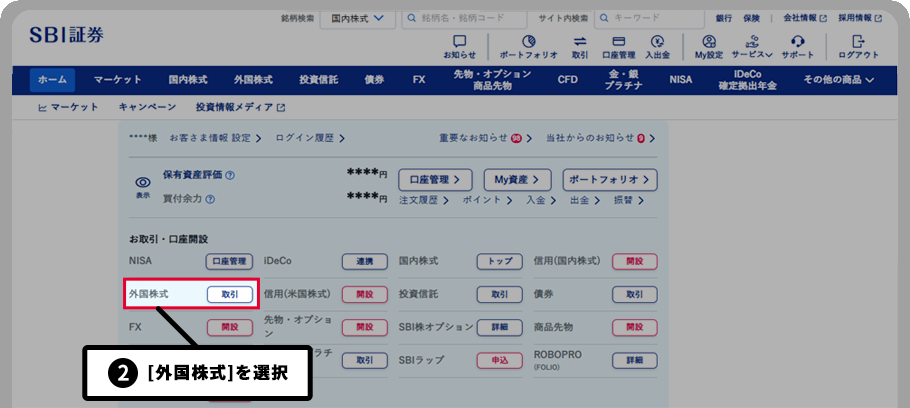Open the 採用情報 external link

860,19
